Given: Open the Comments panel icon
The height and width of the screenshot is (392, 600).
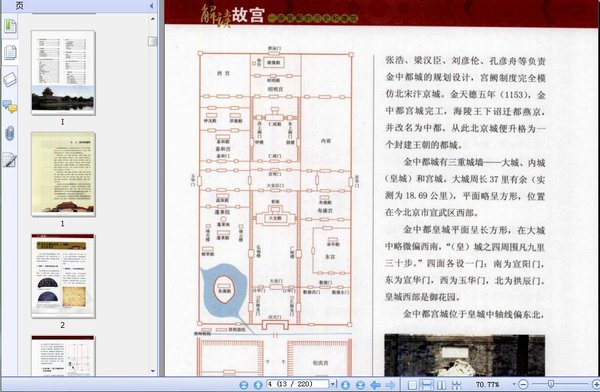Looking at the screenshot, I should (x=10, y=107).
